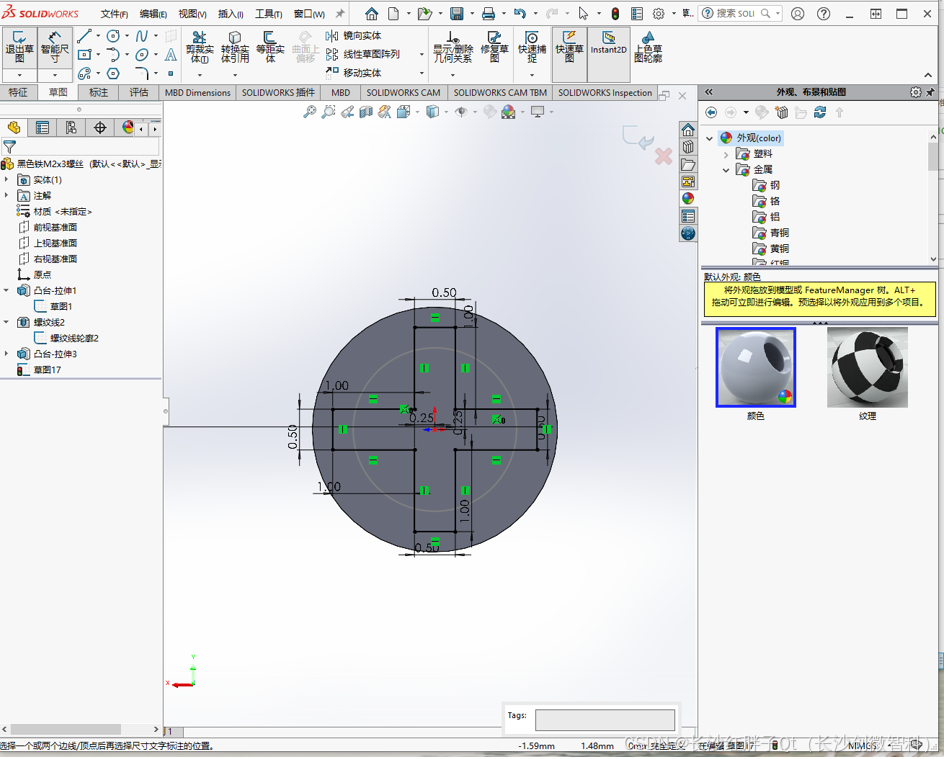Click the 转换实体引用 (Convert Entities) icon

point(233,46)
